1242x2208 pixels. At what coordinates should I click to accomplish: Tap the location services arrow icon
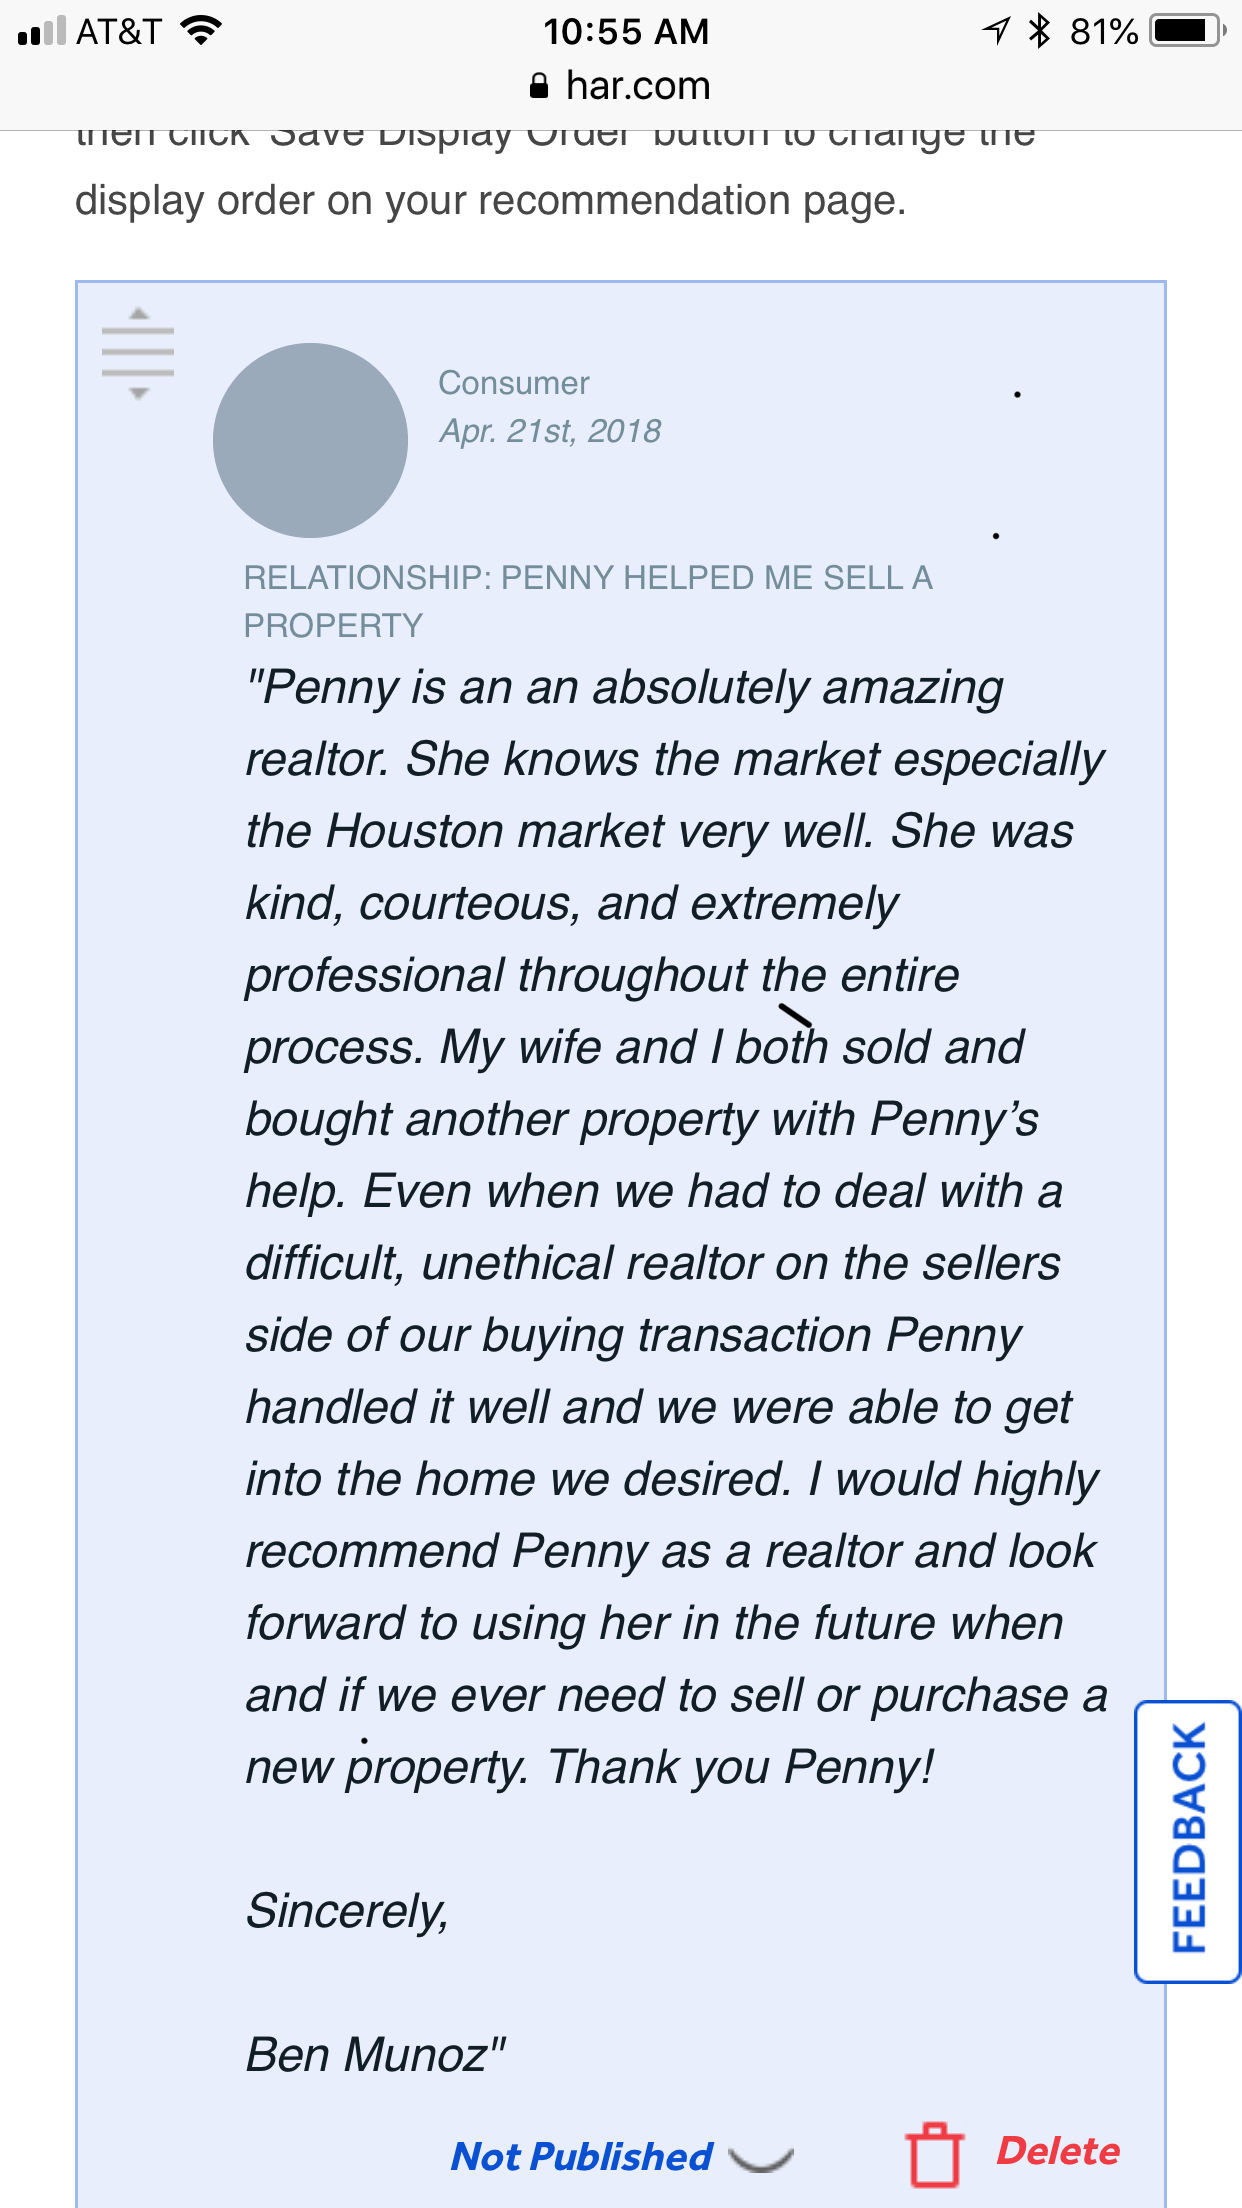point(996,31)
